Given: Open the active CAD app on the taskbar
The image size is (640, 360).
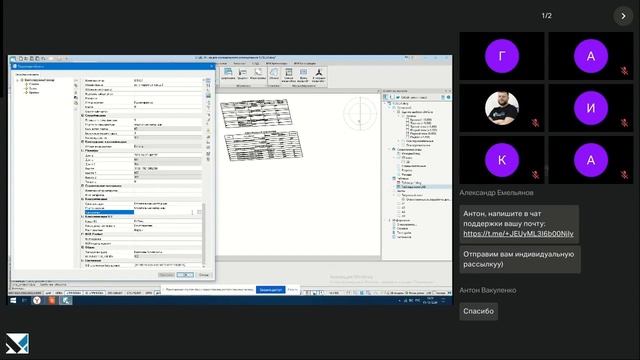Looking at the screenshot, I should click(x=66, y=300).
